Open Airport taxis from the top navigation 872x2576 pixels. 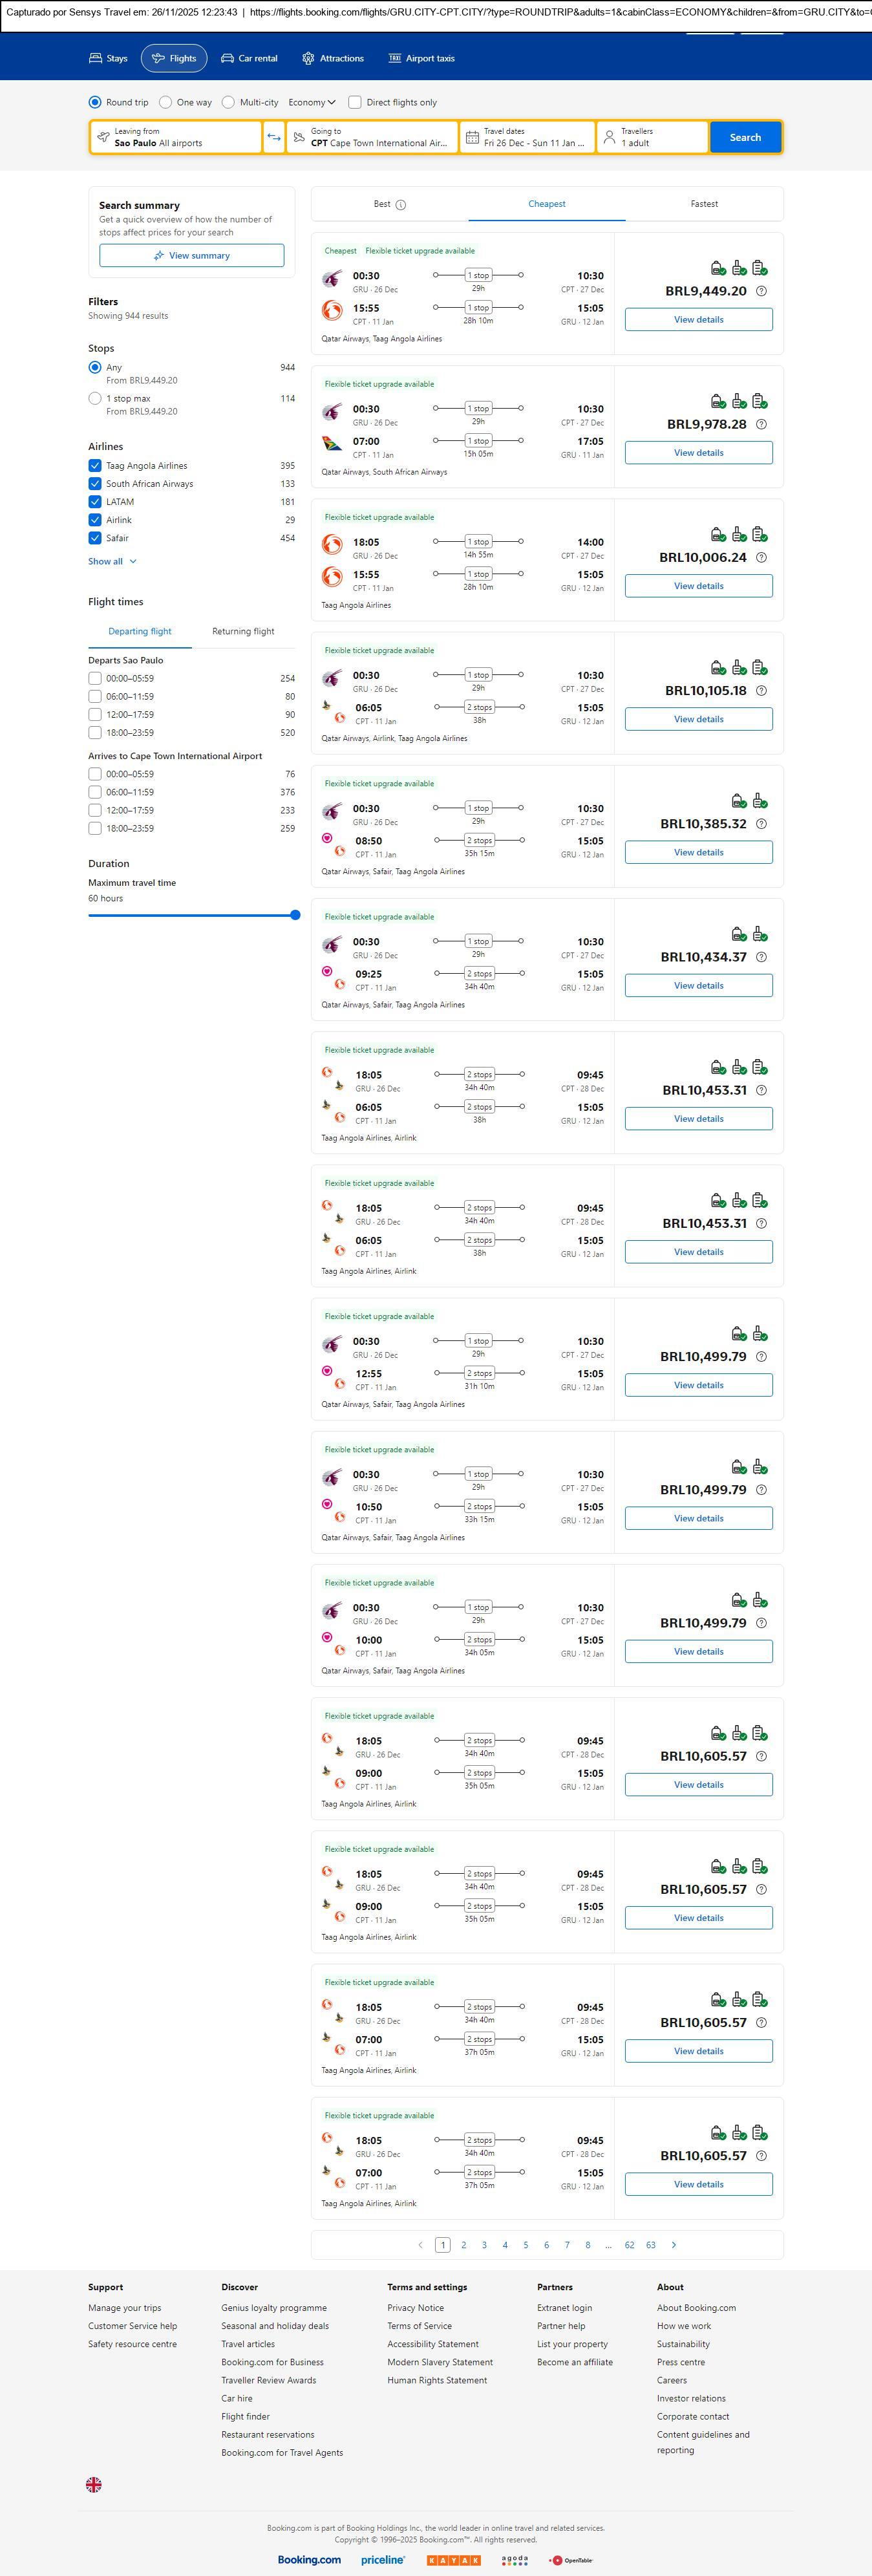(421, 58)
